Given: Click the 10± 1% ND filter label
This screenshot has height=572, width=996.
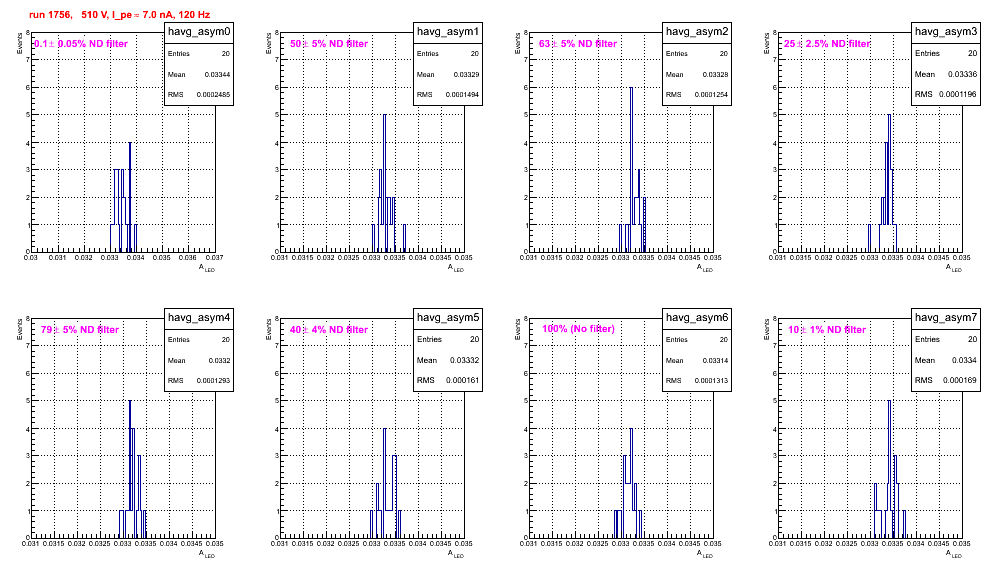Looking at the screenshot, I should click(x=827, y=330).
